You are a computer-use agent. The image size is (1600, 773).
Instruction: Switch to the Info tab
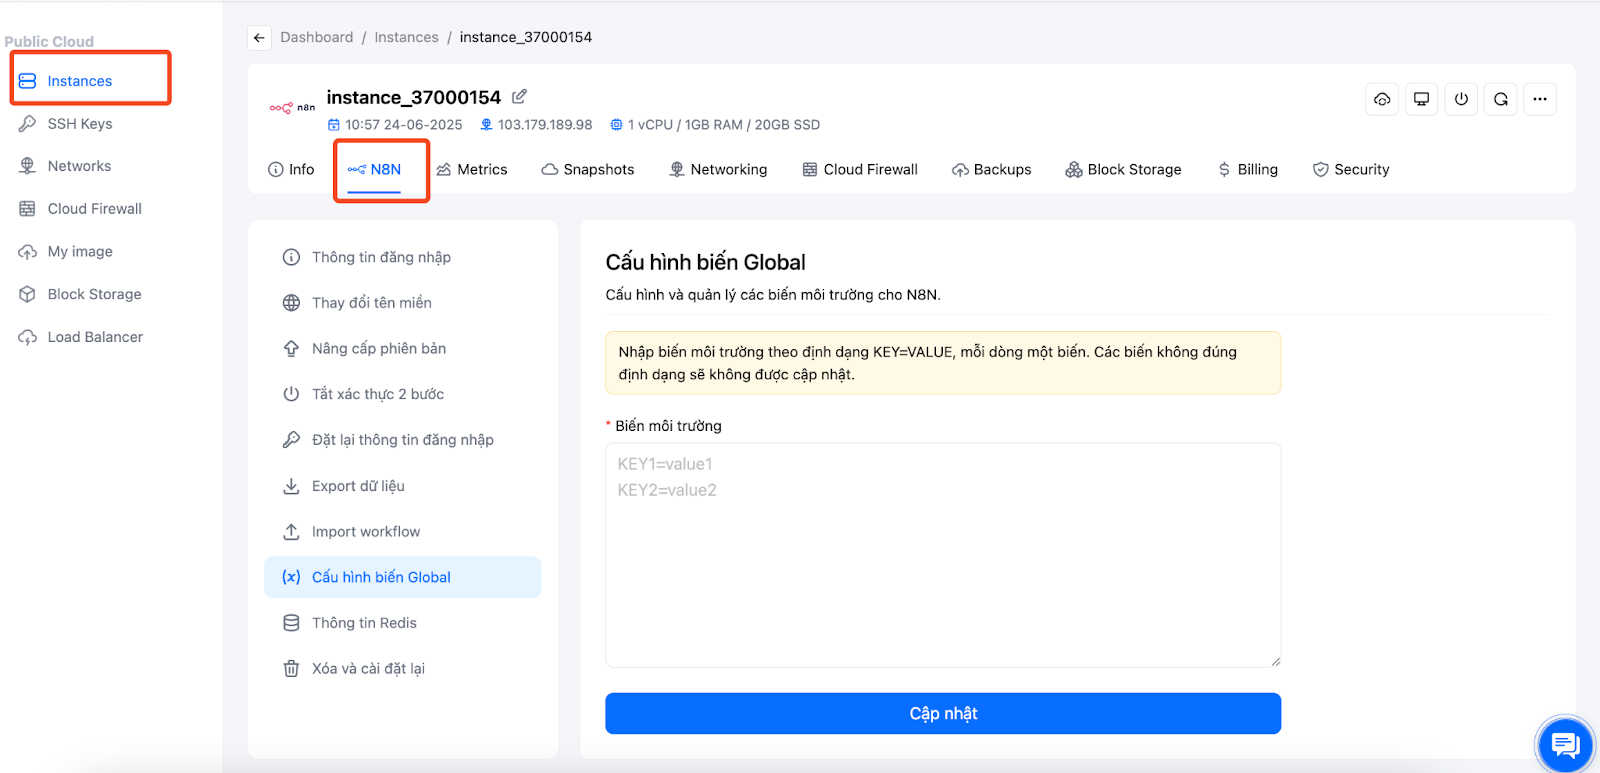pyautogui.click(x=291, y=169)
